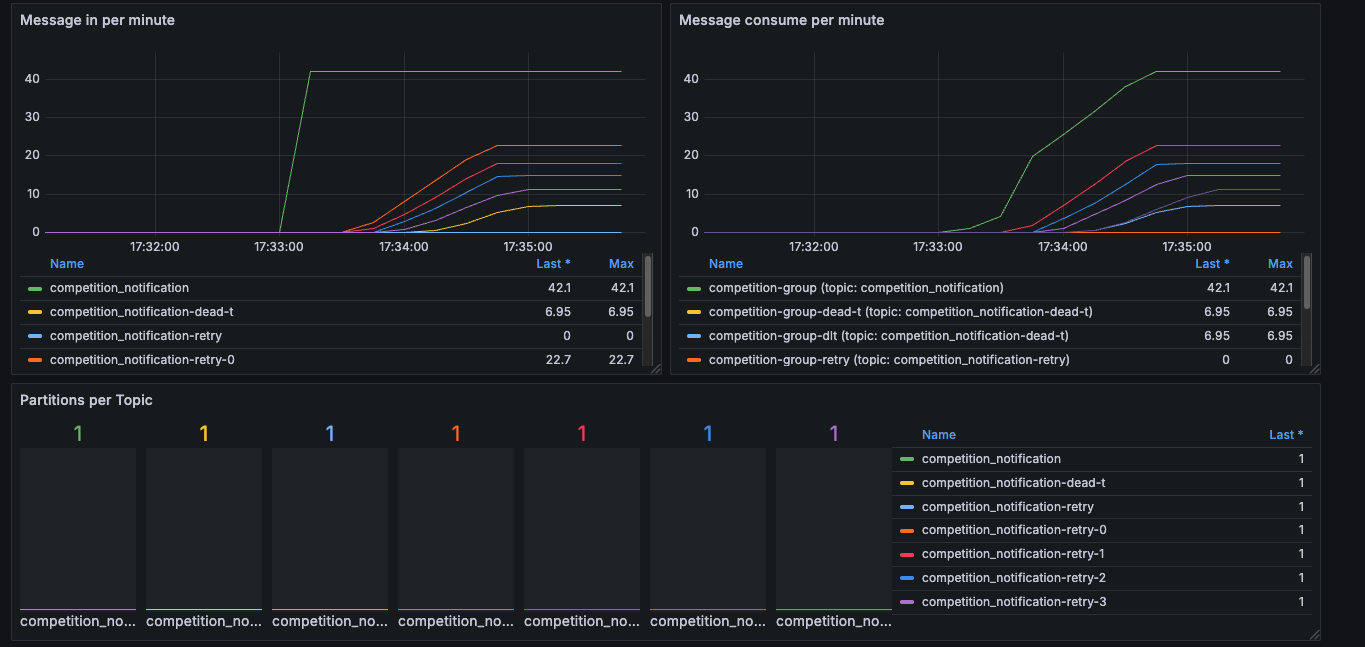The image size is (1365, 647).
Task: Select competition_notification-retry-2 in Partitions per Topic legend
Action: [x=1014, y=578]
